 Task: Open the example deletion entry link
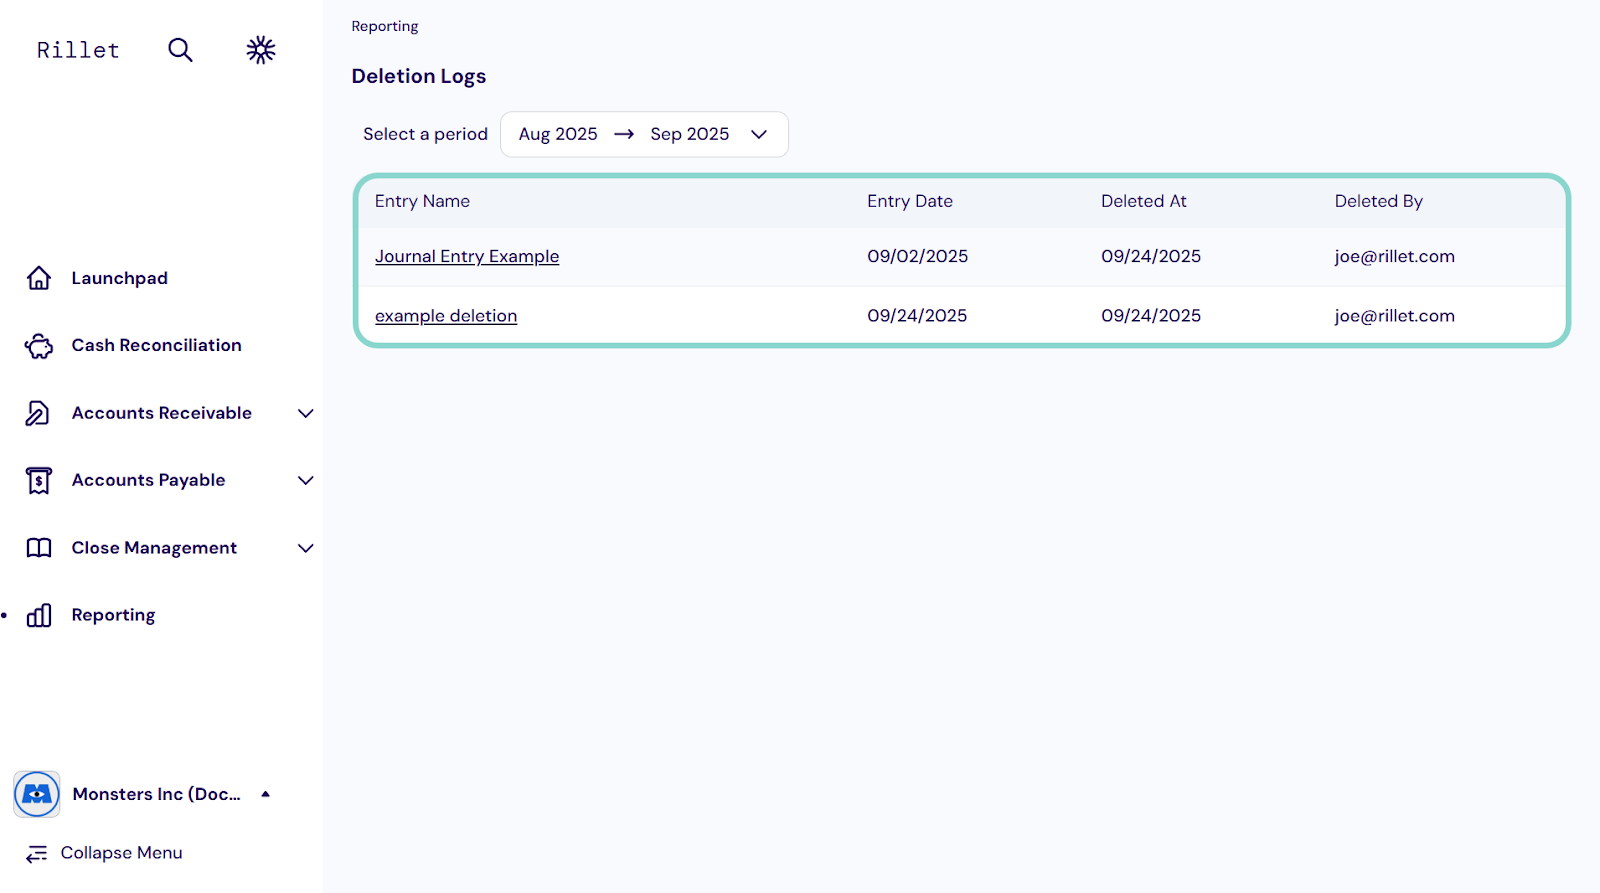pyautogui.click(x=446, y=316)
